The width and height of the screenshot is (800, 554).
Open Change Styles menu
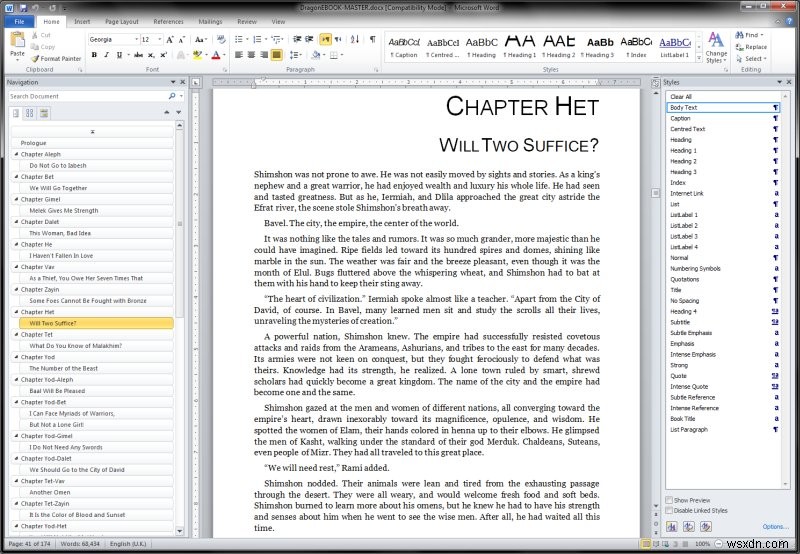pyautogui.click(x=716, y=47)
